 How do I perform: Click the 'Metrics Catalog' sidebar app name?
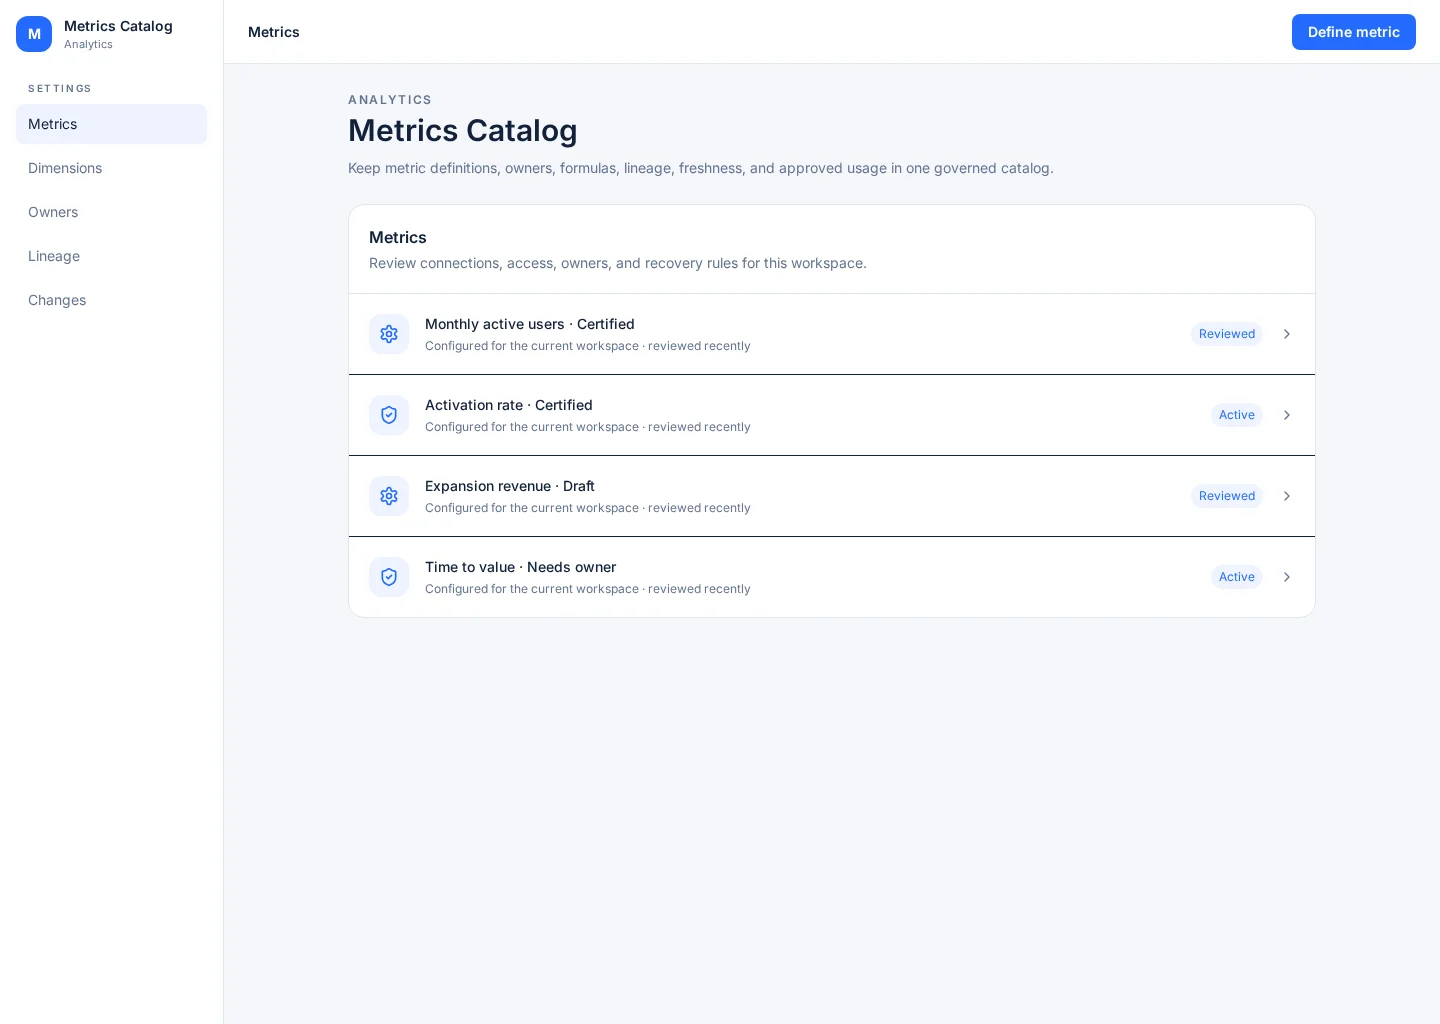118,26
